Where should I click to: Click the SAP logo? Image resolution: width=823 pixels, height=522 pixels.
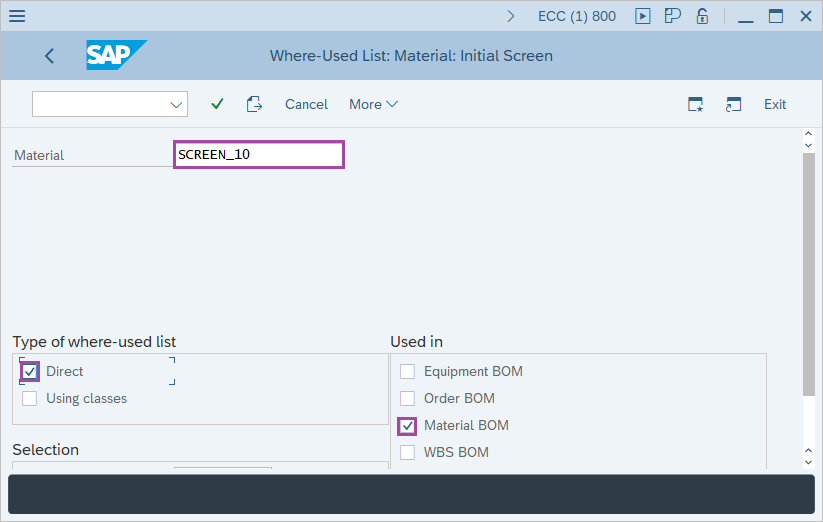(116, 55)
